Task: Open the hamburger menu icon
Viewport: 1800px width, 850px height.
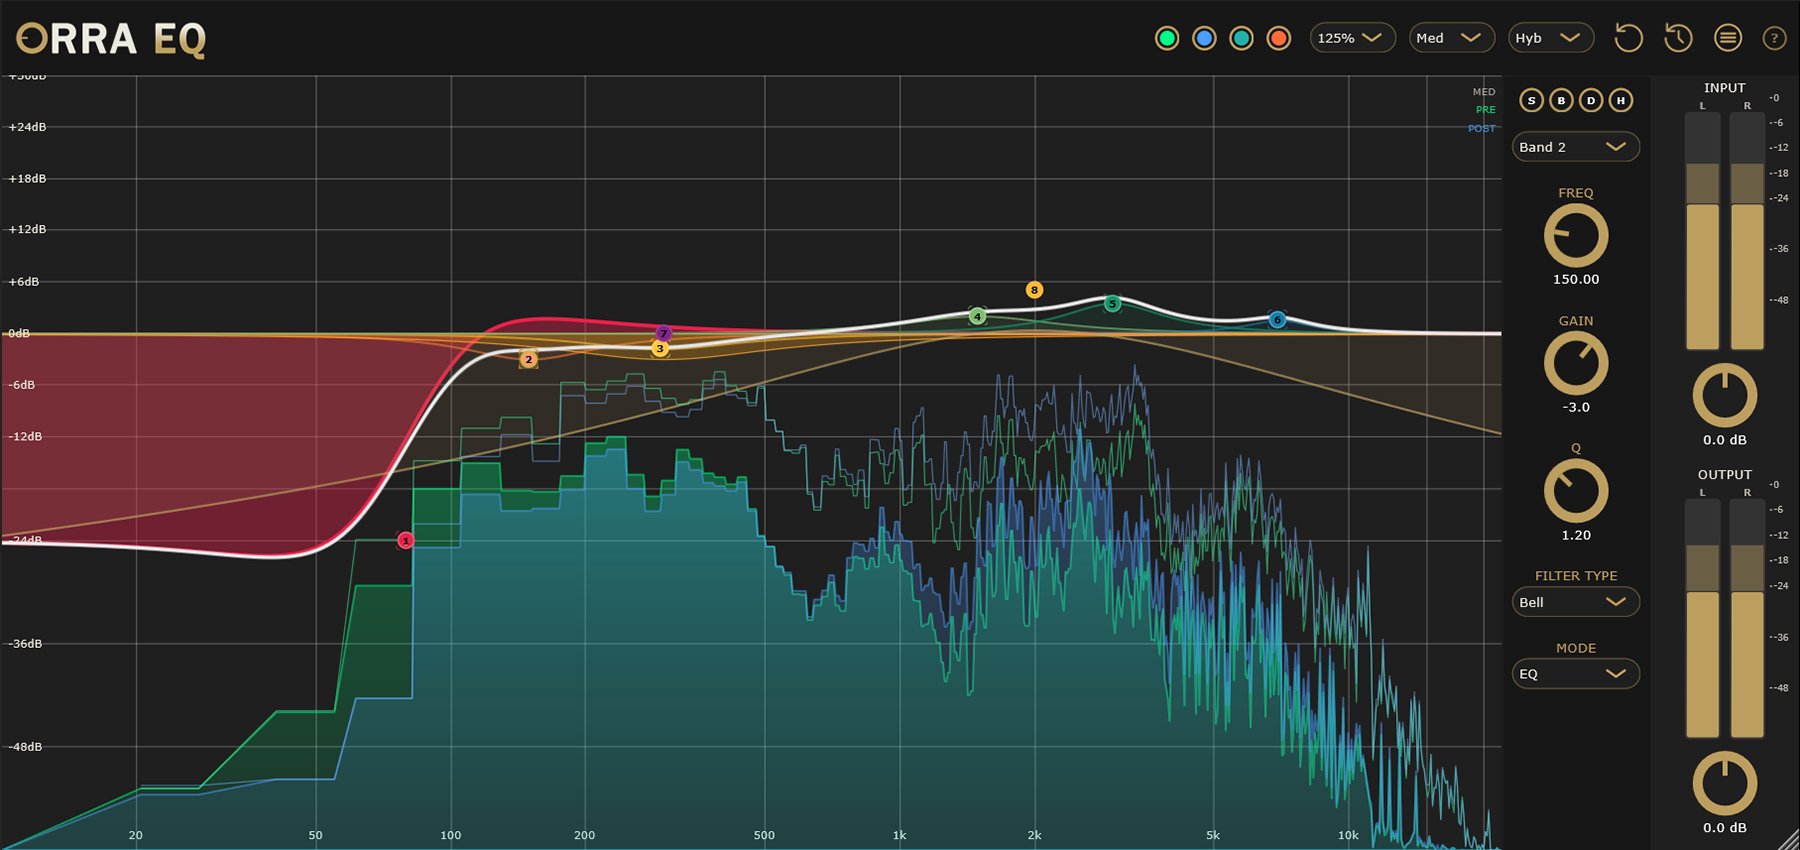Action: 1727,38
